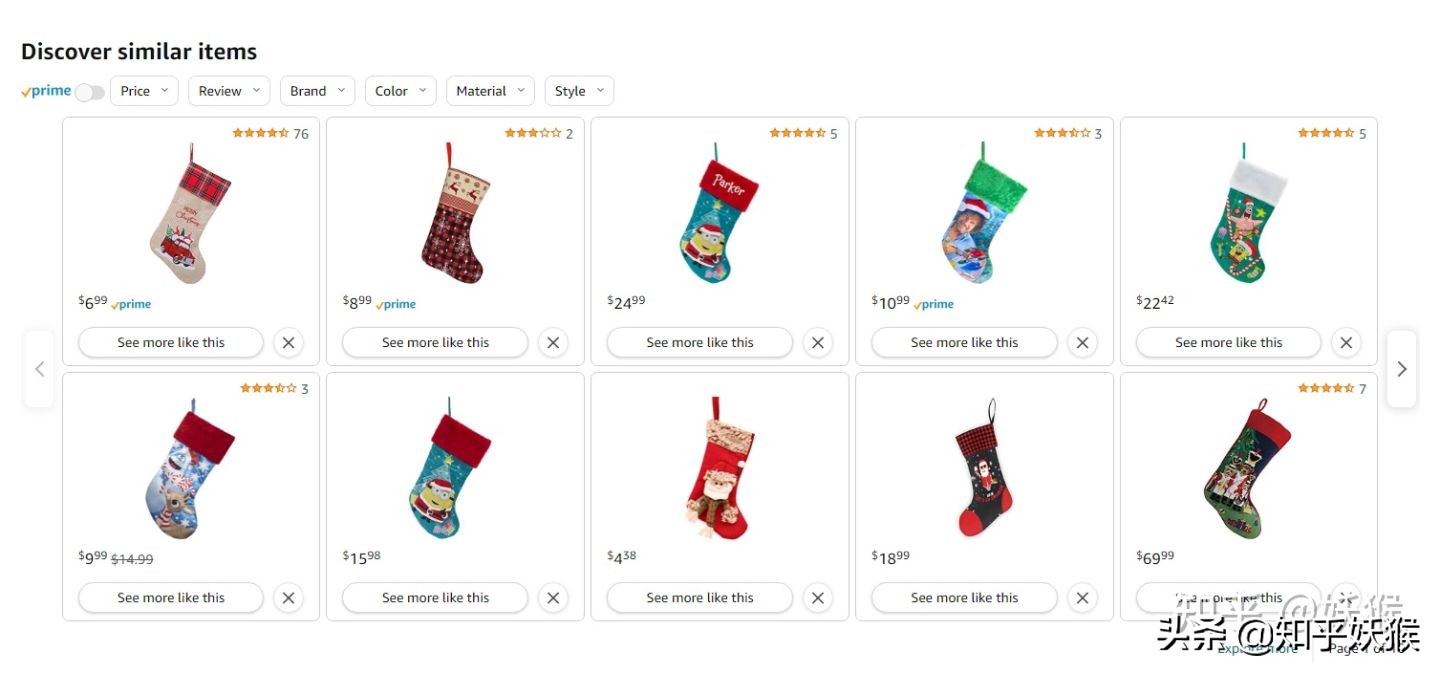Dismiss the $10.99 green-cuff stocking item
Viewport: 1440px width, 673px height.
[x=1082, y=342]
